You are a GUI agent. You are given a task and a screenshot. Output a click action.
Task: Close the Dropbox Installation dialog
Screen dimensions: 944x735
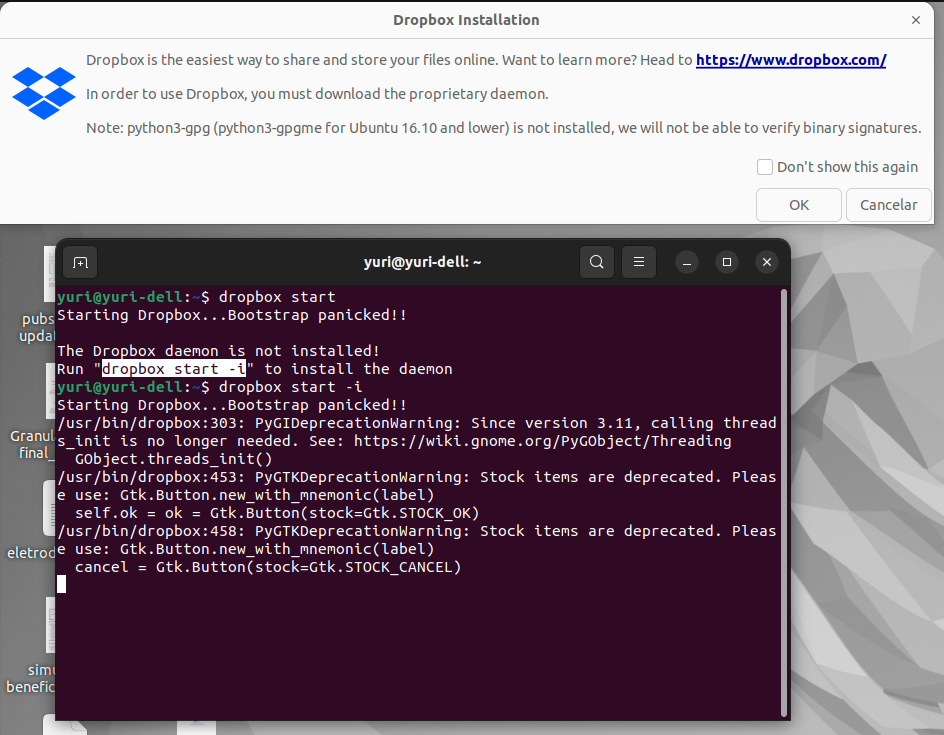(x=916, y=20)
